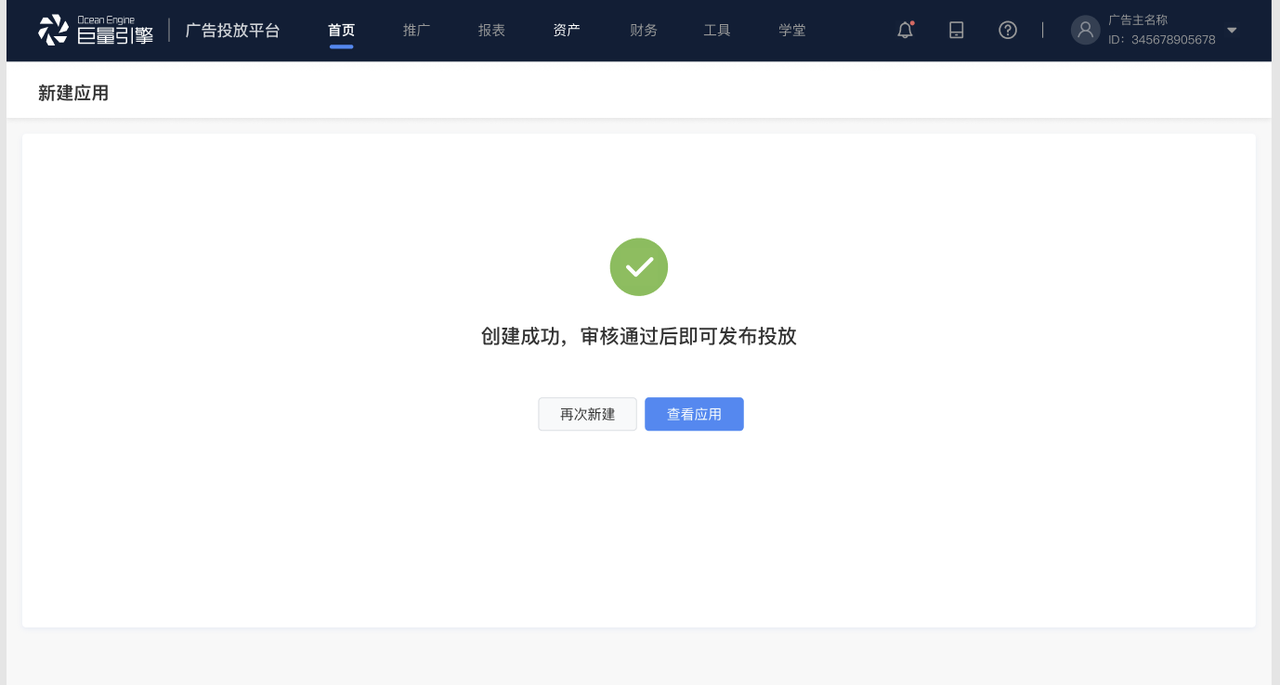
Task: Navigate to 资产 in the top menu
Action: point(566,30)
